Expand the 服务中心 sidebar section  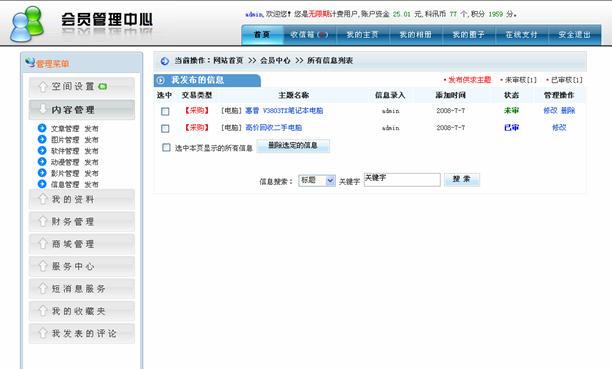82,266
